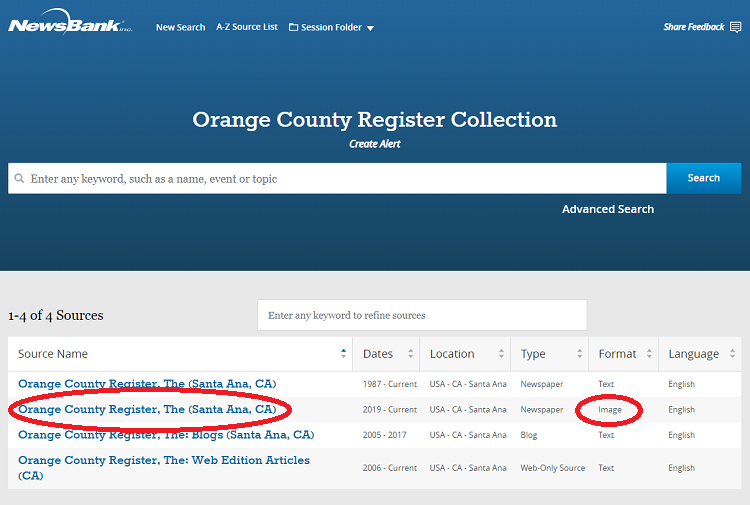Screen dimensions: 750x505
Task: Click the Create Alert link
Action: click(x=375, y=144)
